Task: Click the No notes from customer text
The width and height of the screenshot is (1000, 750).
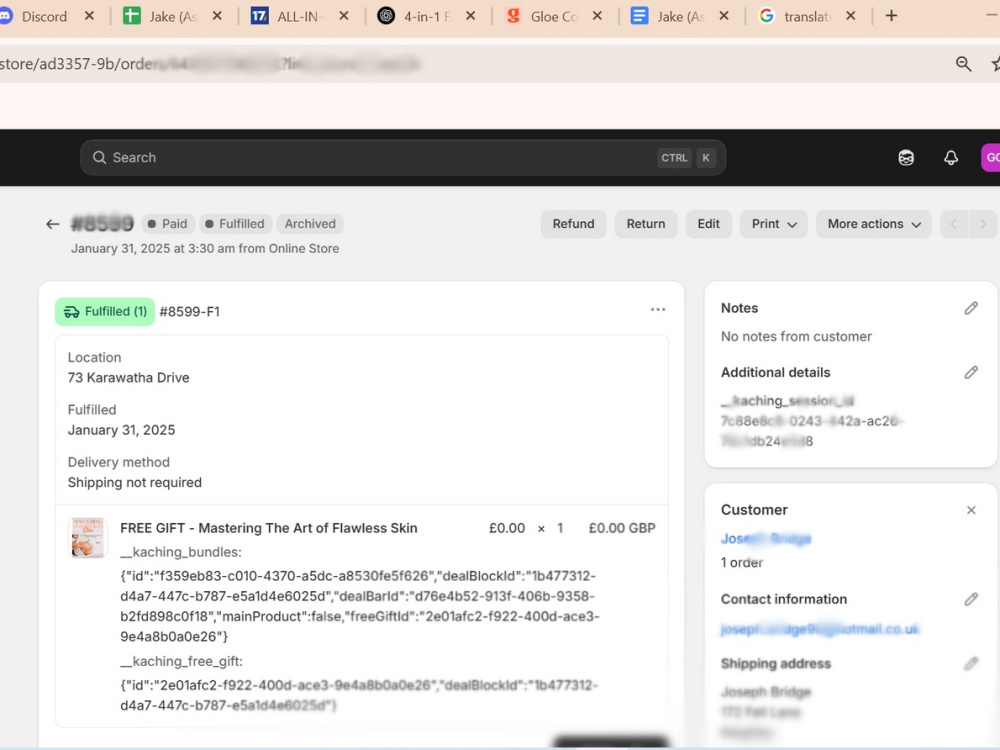Action: pos(796,337)
